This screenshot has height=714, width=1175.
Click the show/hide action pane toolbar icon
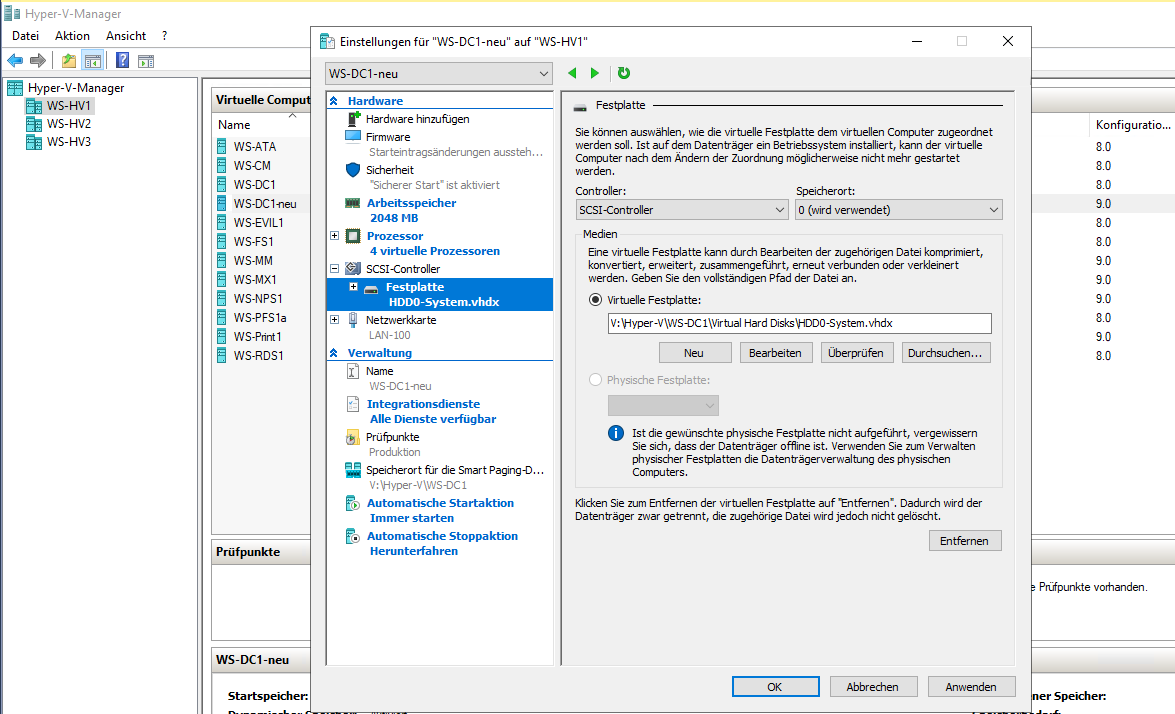(x=146, y=61)
